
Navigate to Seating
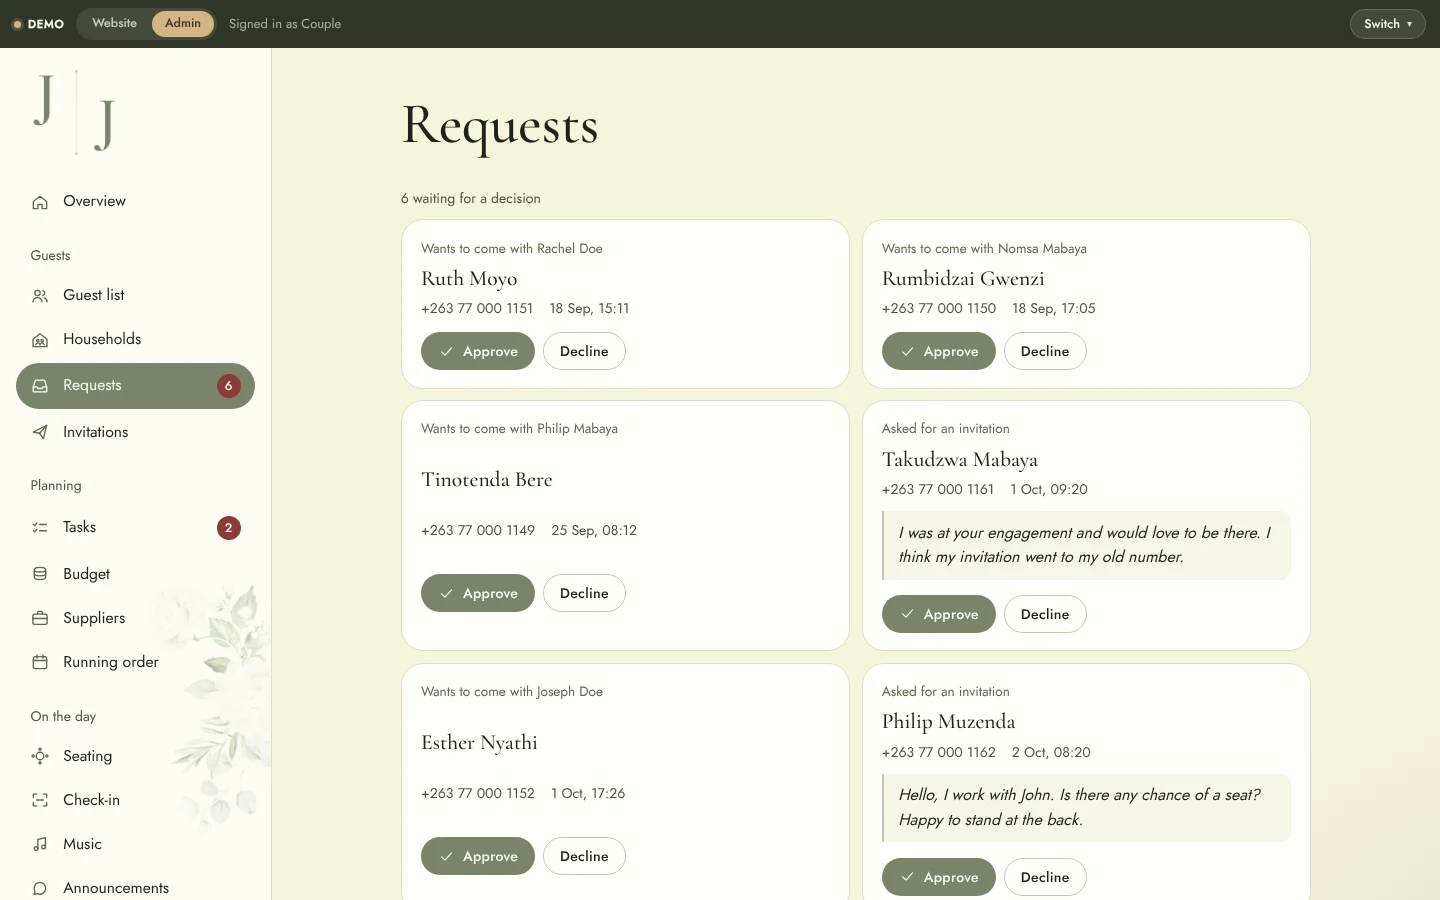(x=135, y=757)
